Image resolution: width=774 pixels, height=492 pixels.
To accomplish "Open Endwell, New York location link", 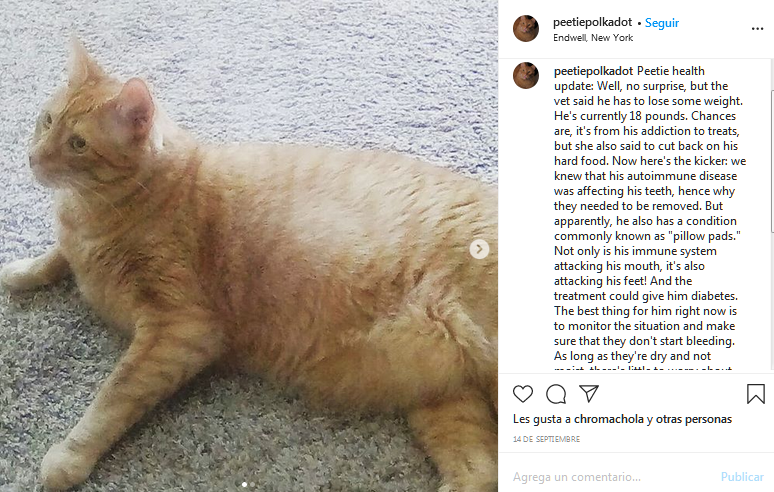I will click(593, 38).
